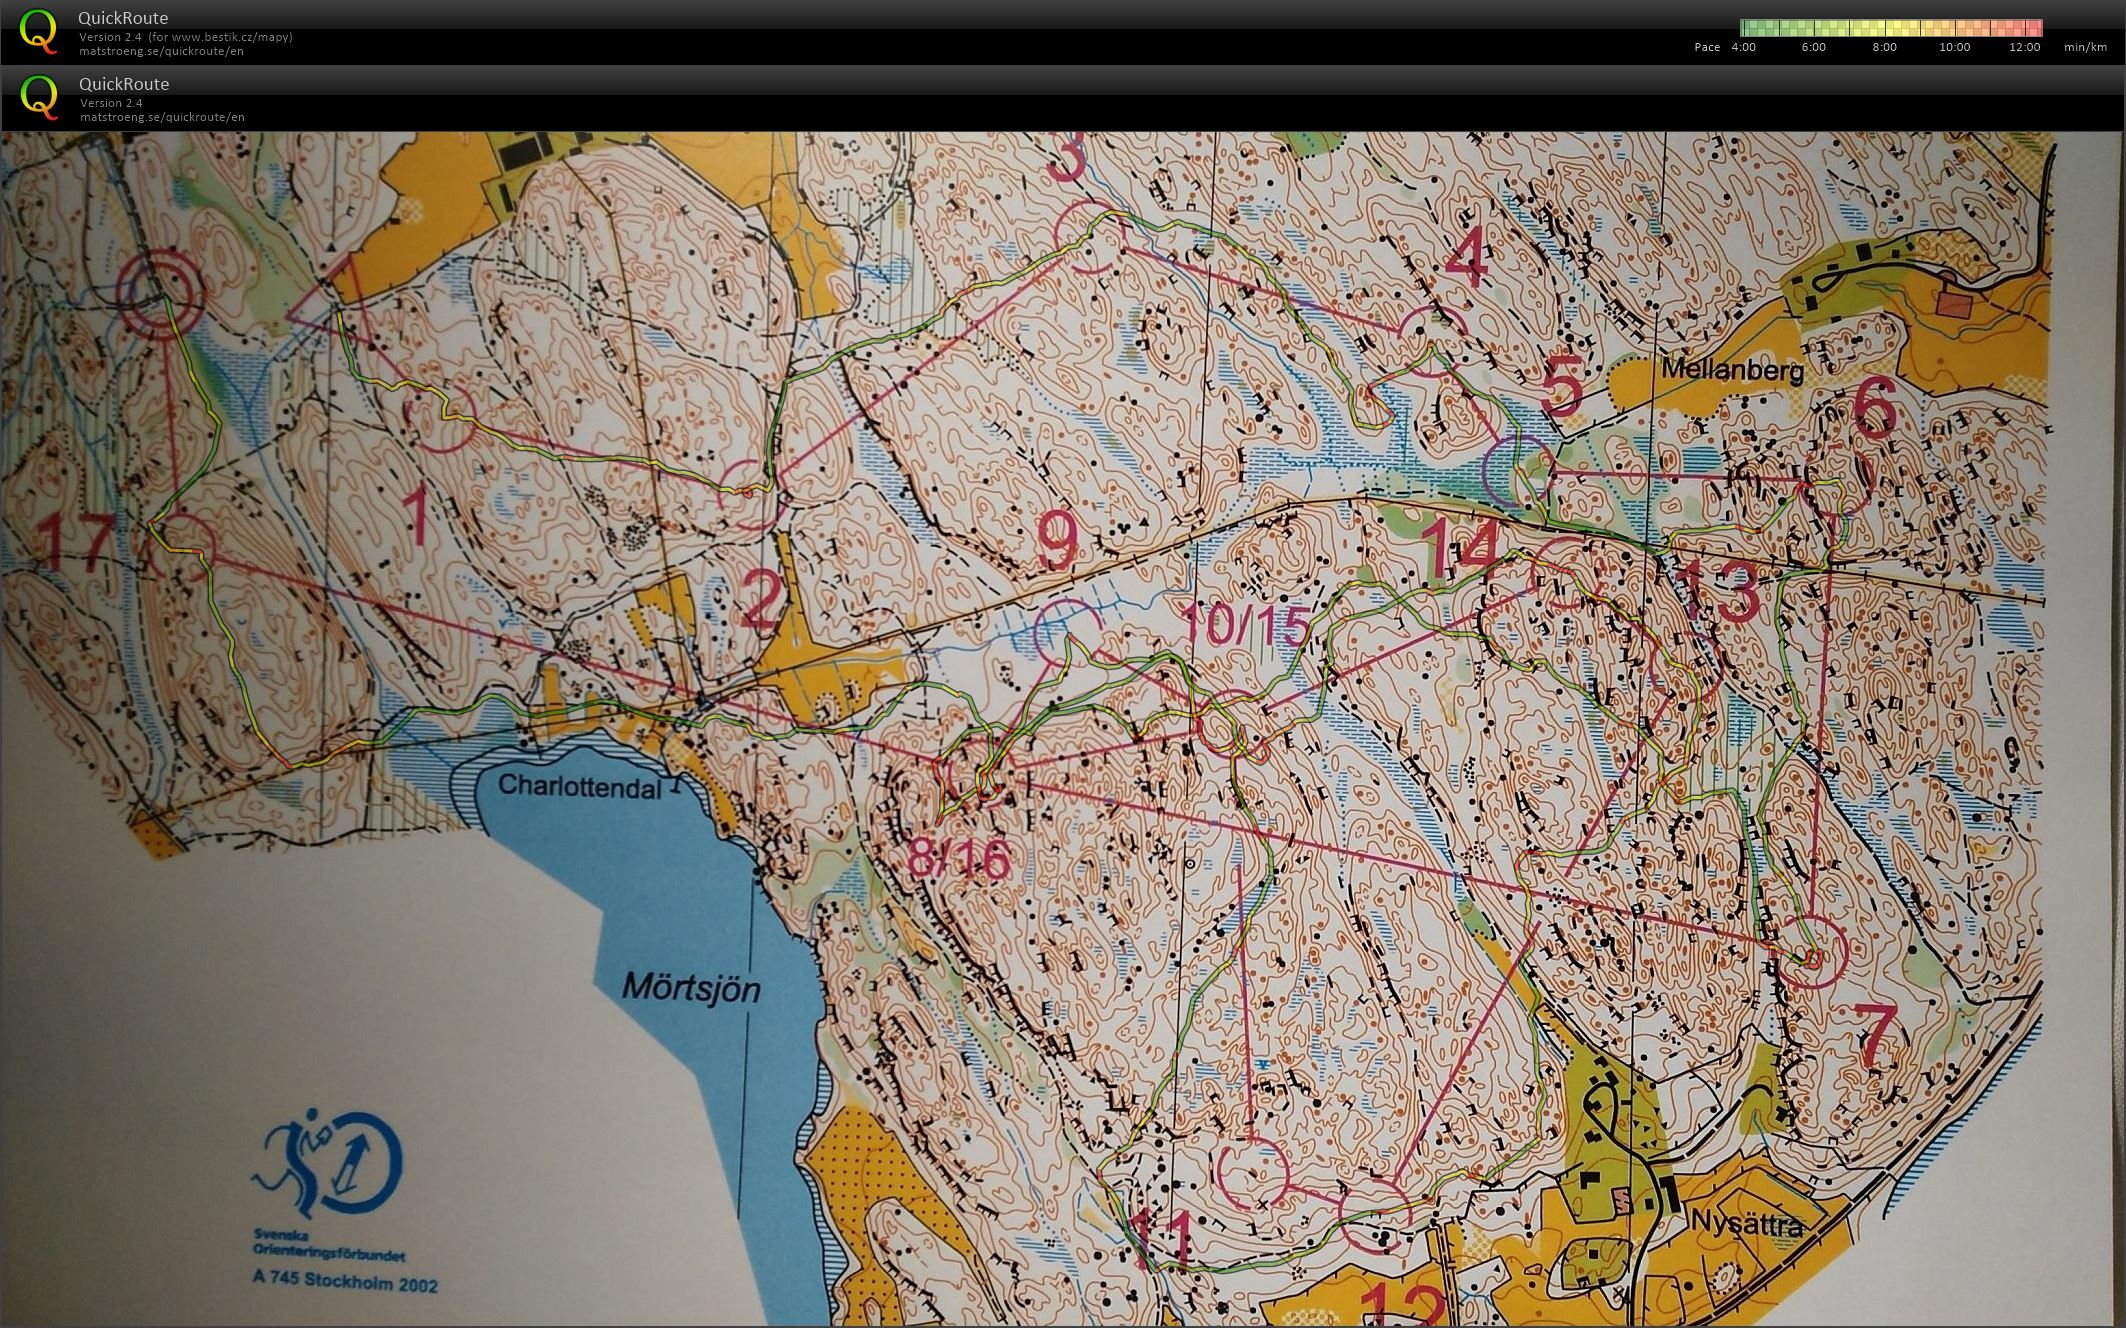Click the Mellanberg place name
Viewport: 2126px width, 1328px height.
1732,370
